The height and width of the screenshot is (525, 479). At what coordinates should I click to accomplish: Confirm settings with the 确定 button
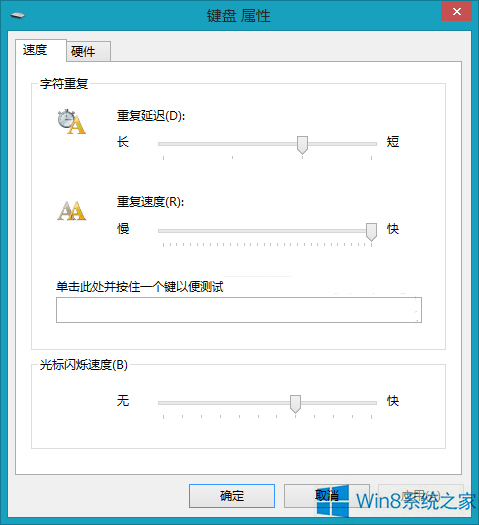pyautogui.click(x=232, y=496)
